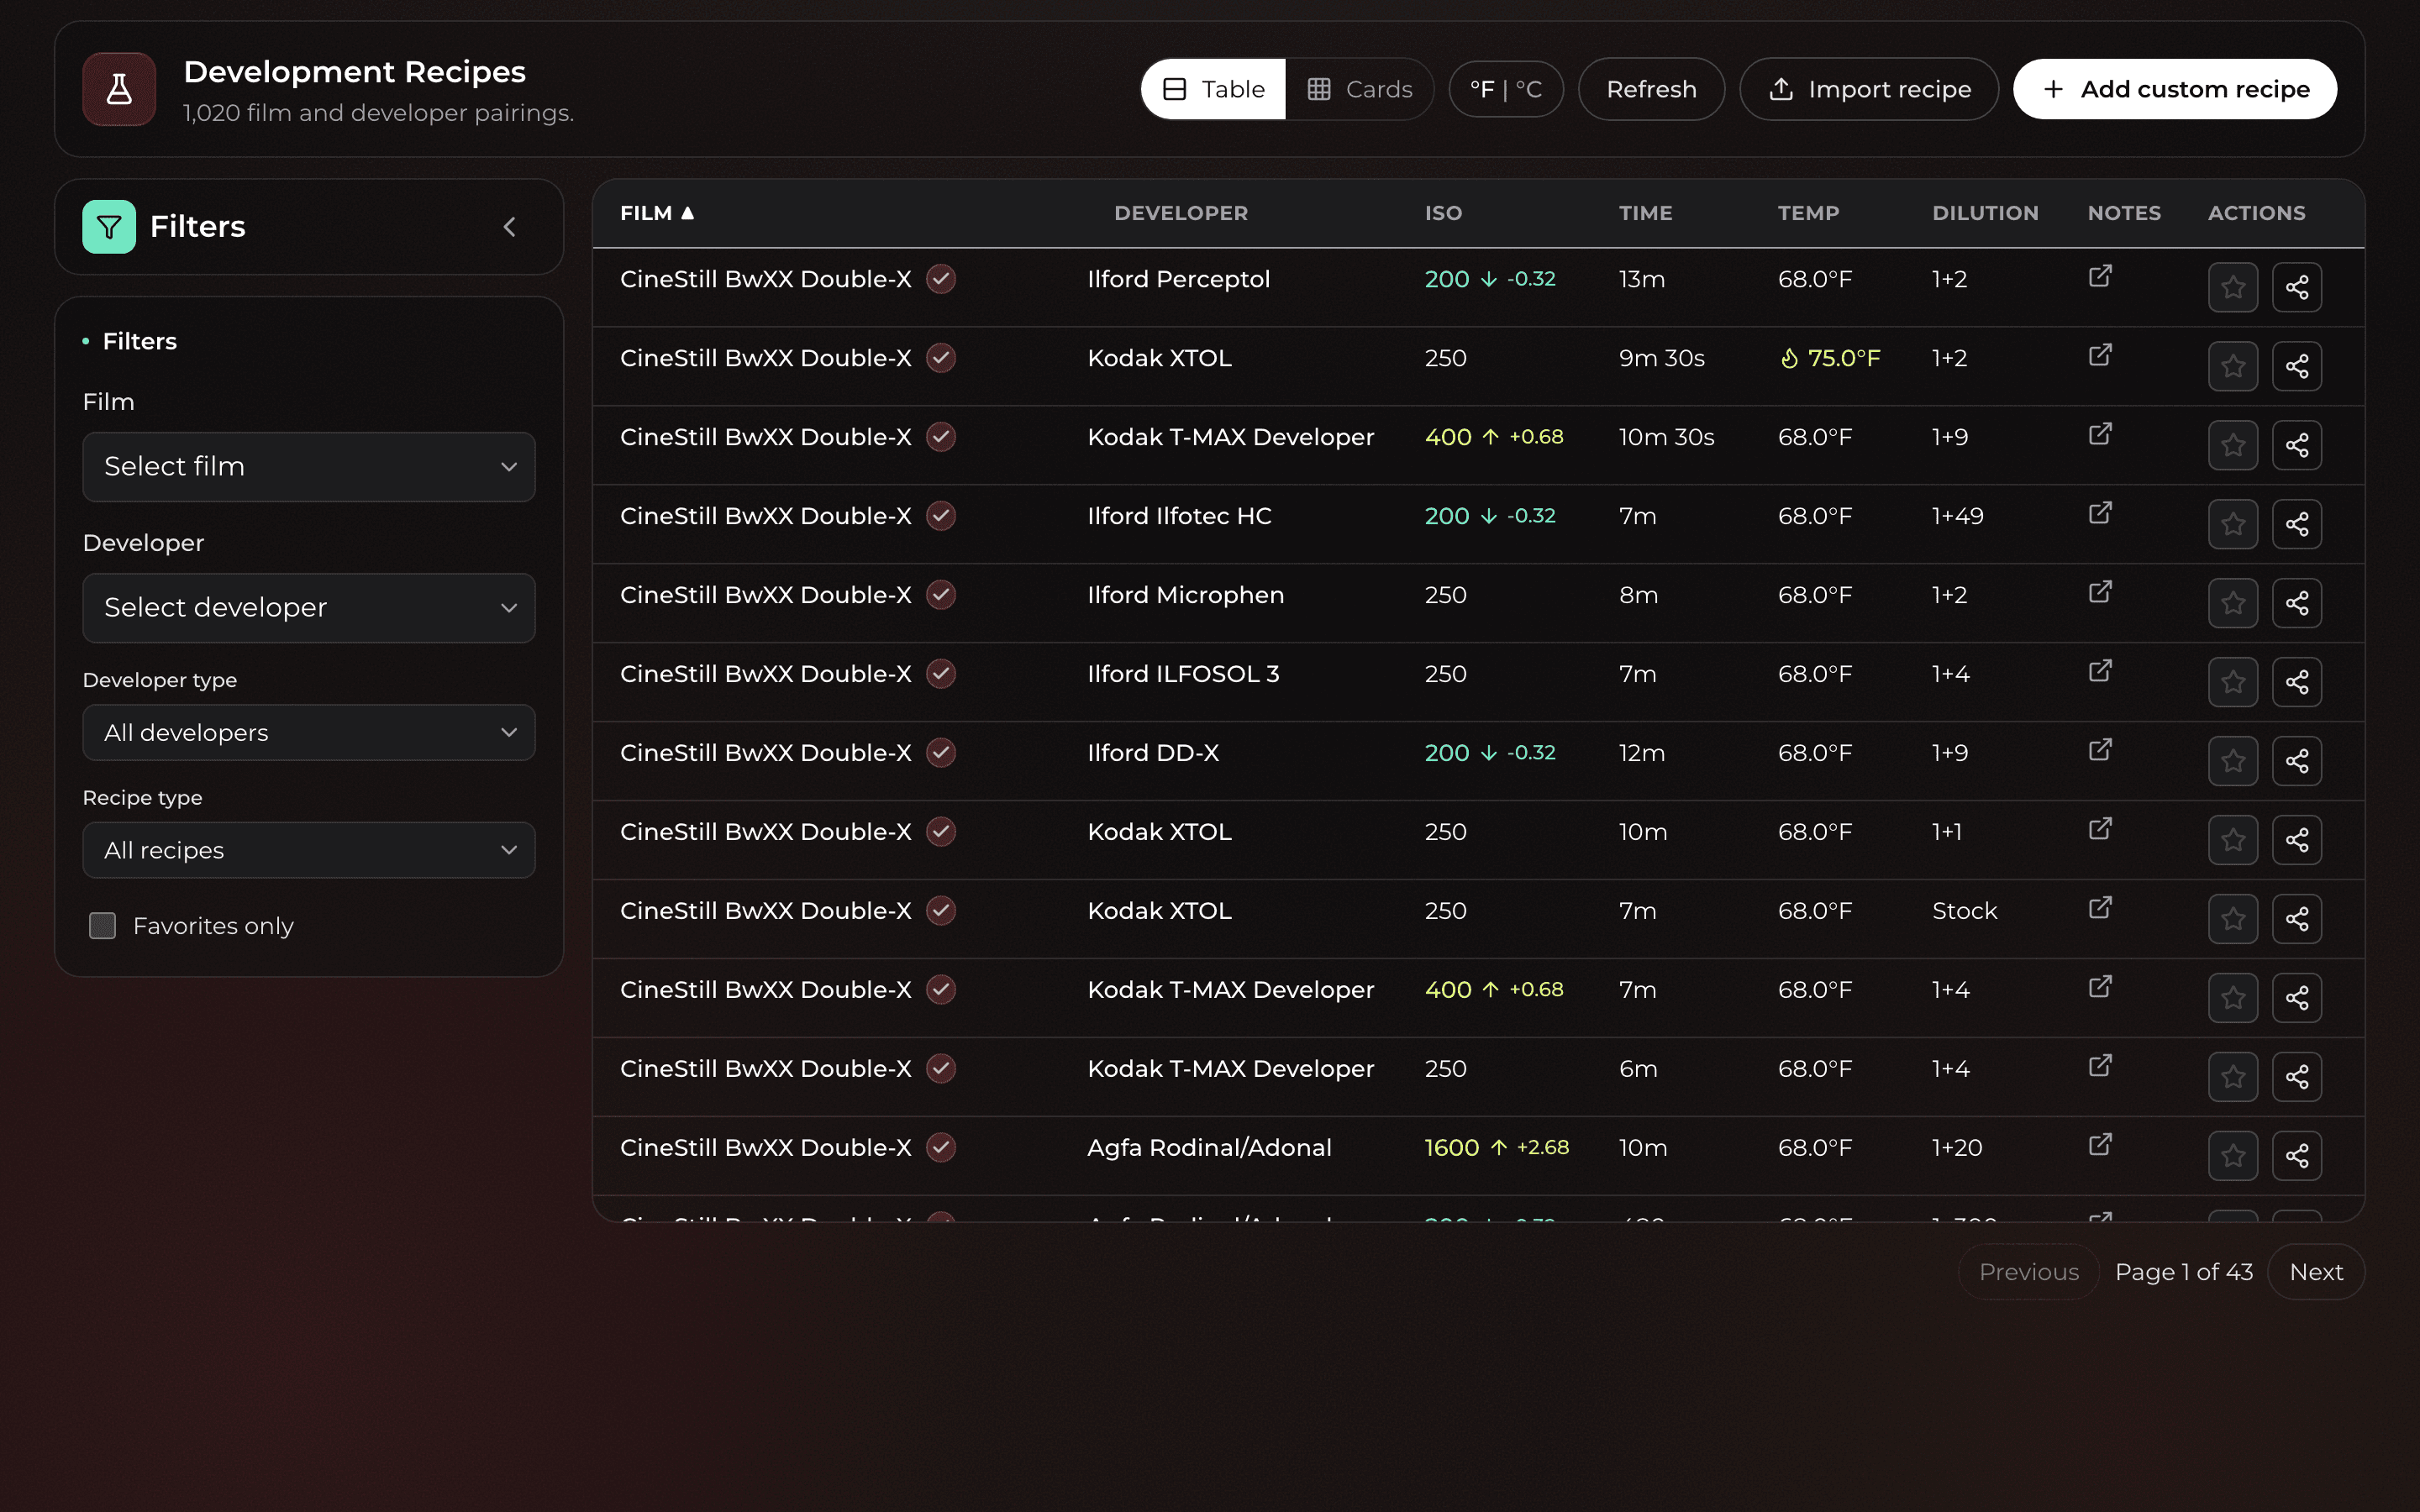
Task: Share the Ilford DD-X recipe
Action: point(2297,762)
